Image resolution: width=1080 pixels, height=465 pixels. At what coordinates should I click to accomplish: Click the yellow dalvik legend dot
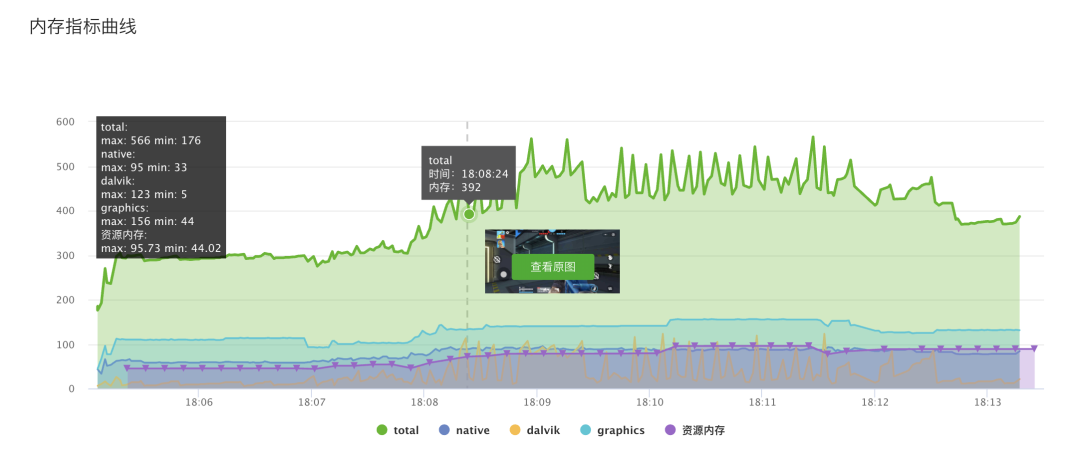tap(515, 430)
